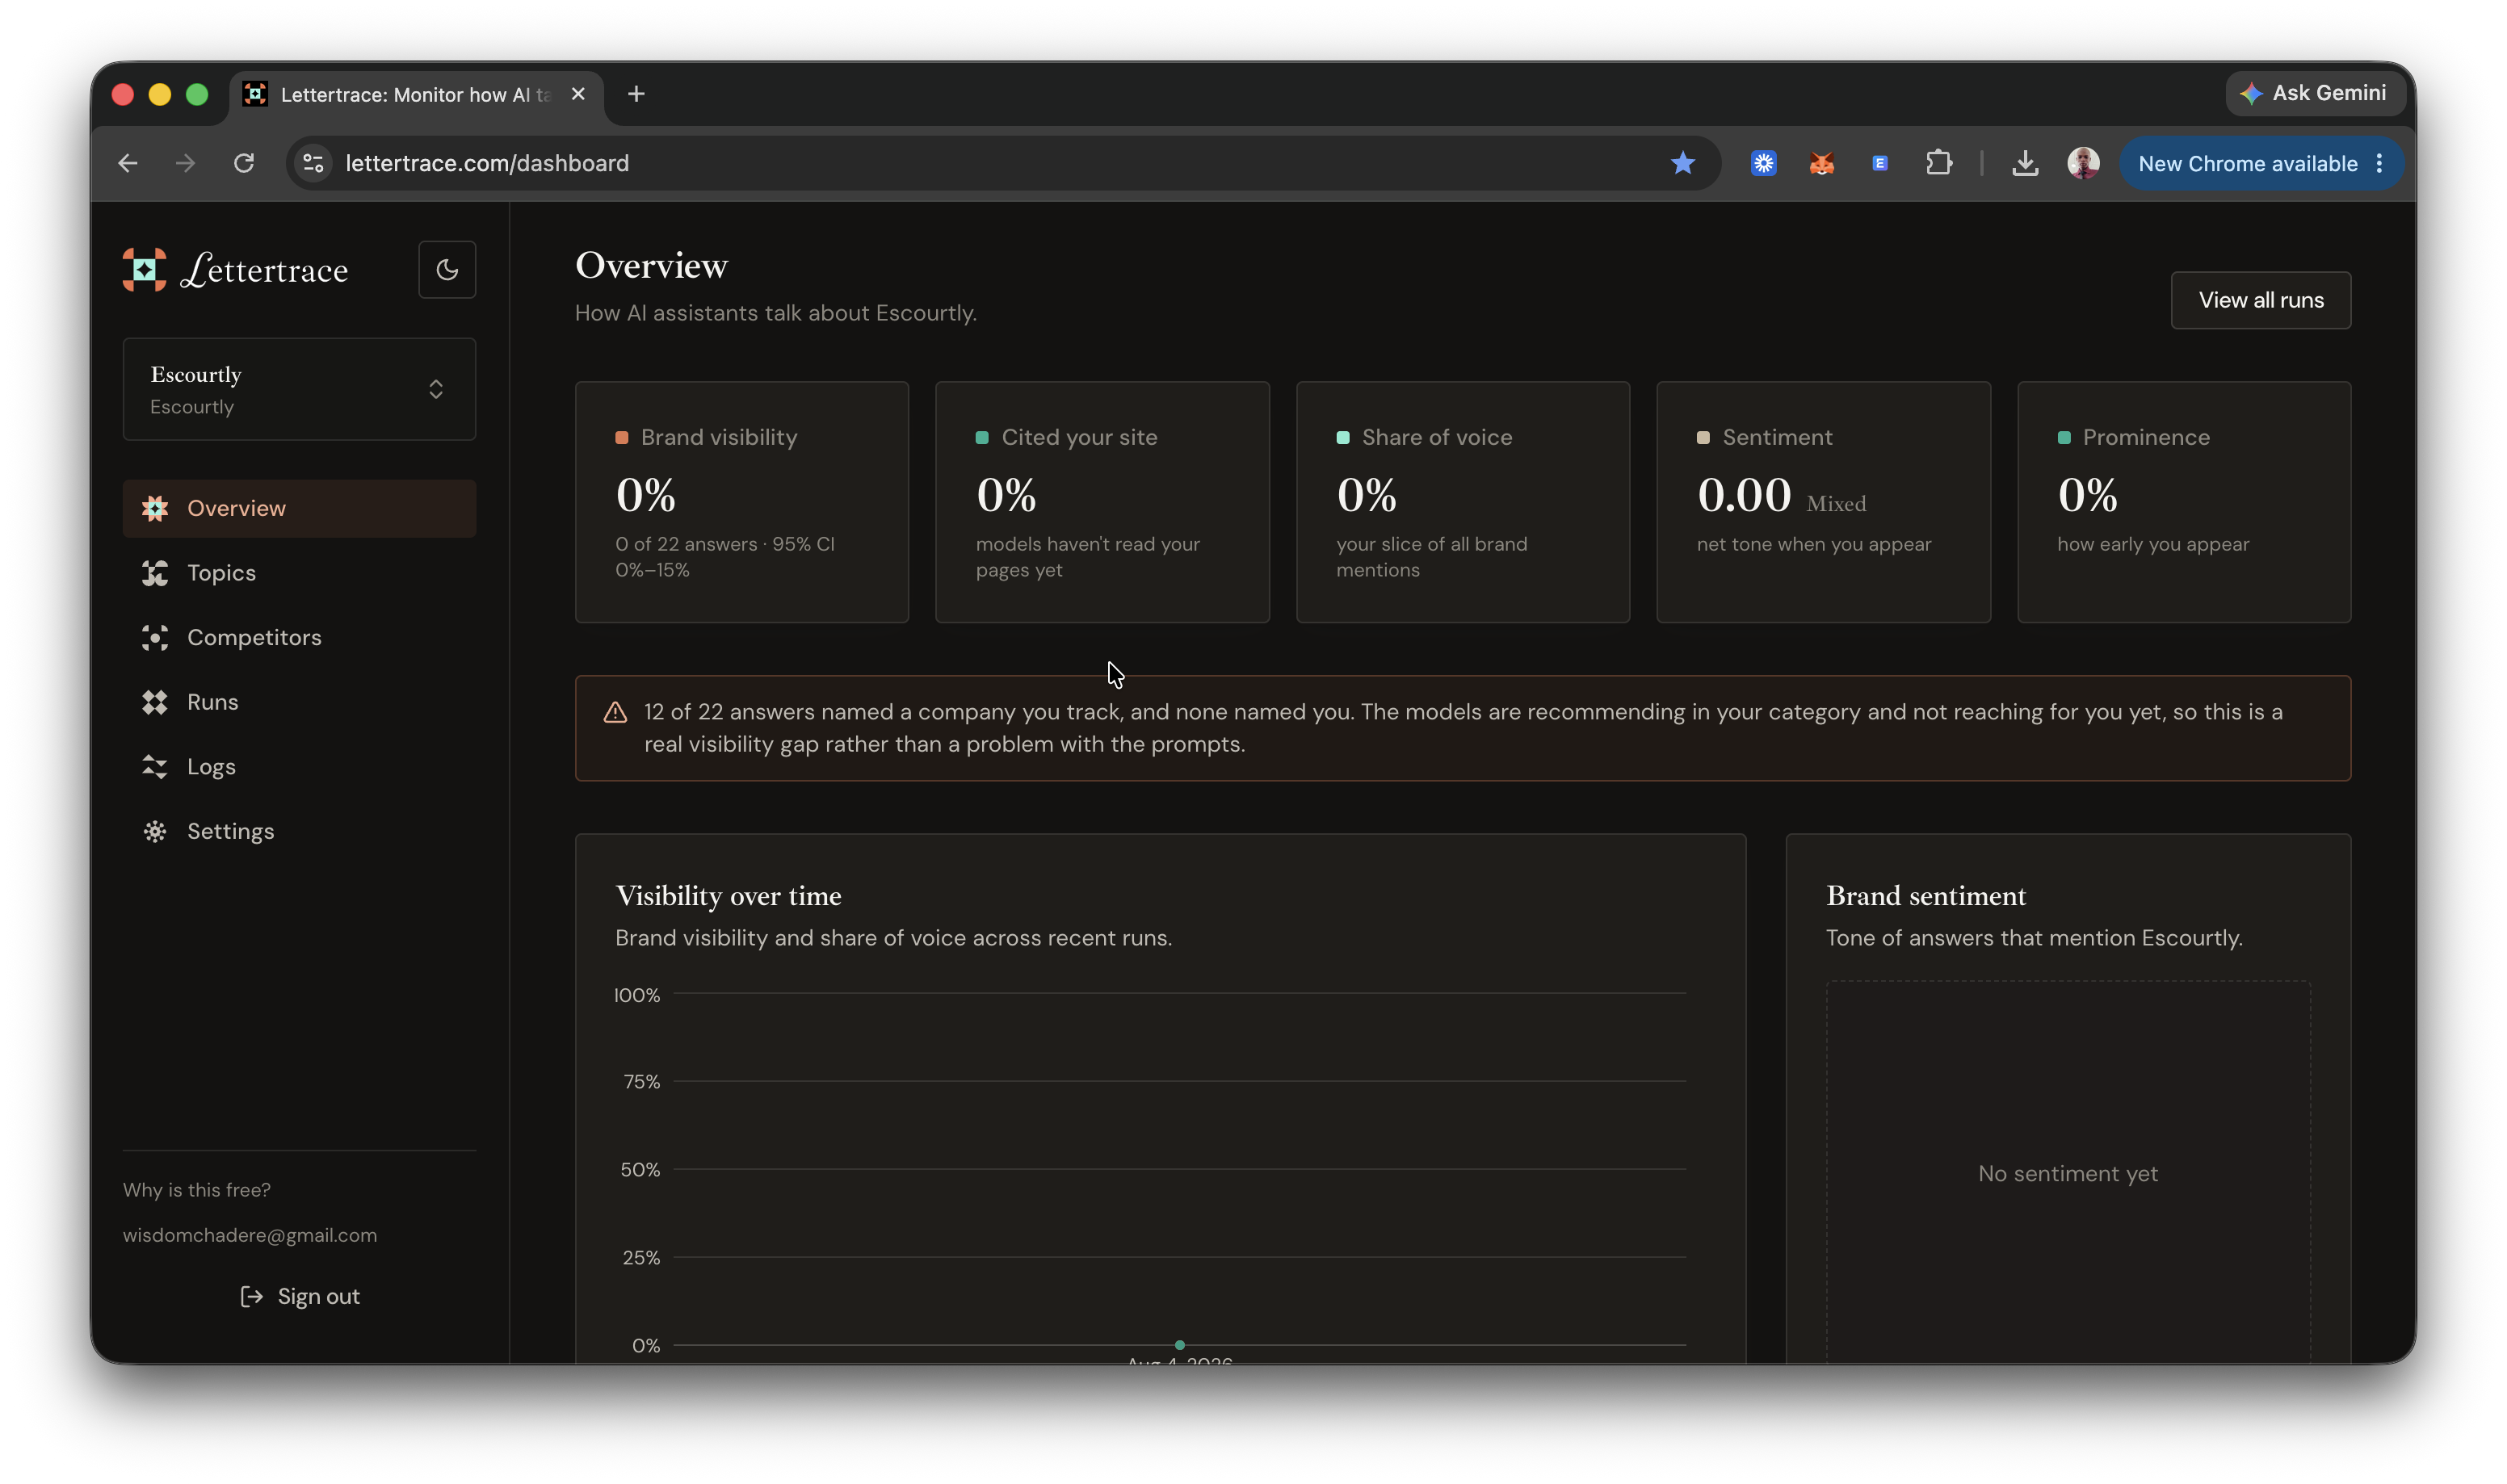Click the Sentiment 0.00 value
Viewport: 2507px width, 1484px height.
click(x=1744, y=496)
